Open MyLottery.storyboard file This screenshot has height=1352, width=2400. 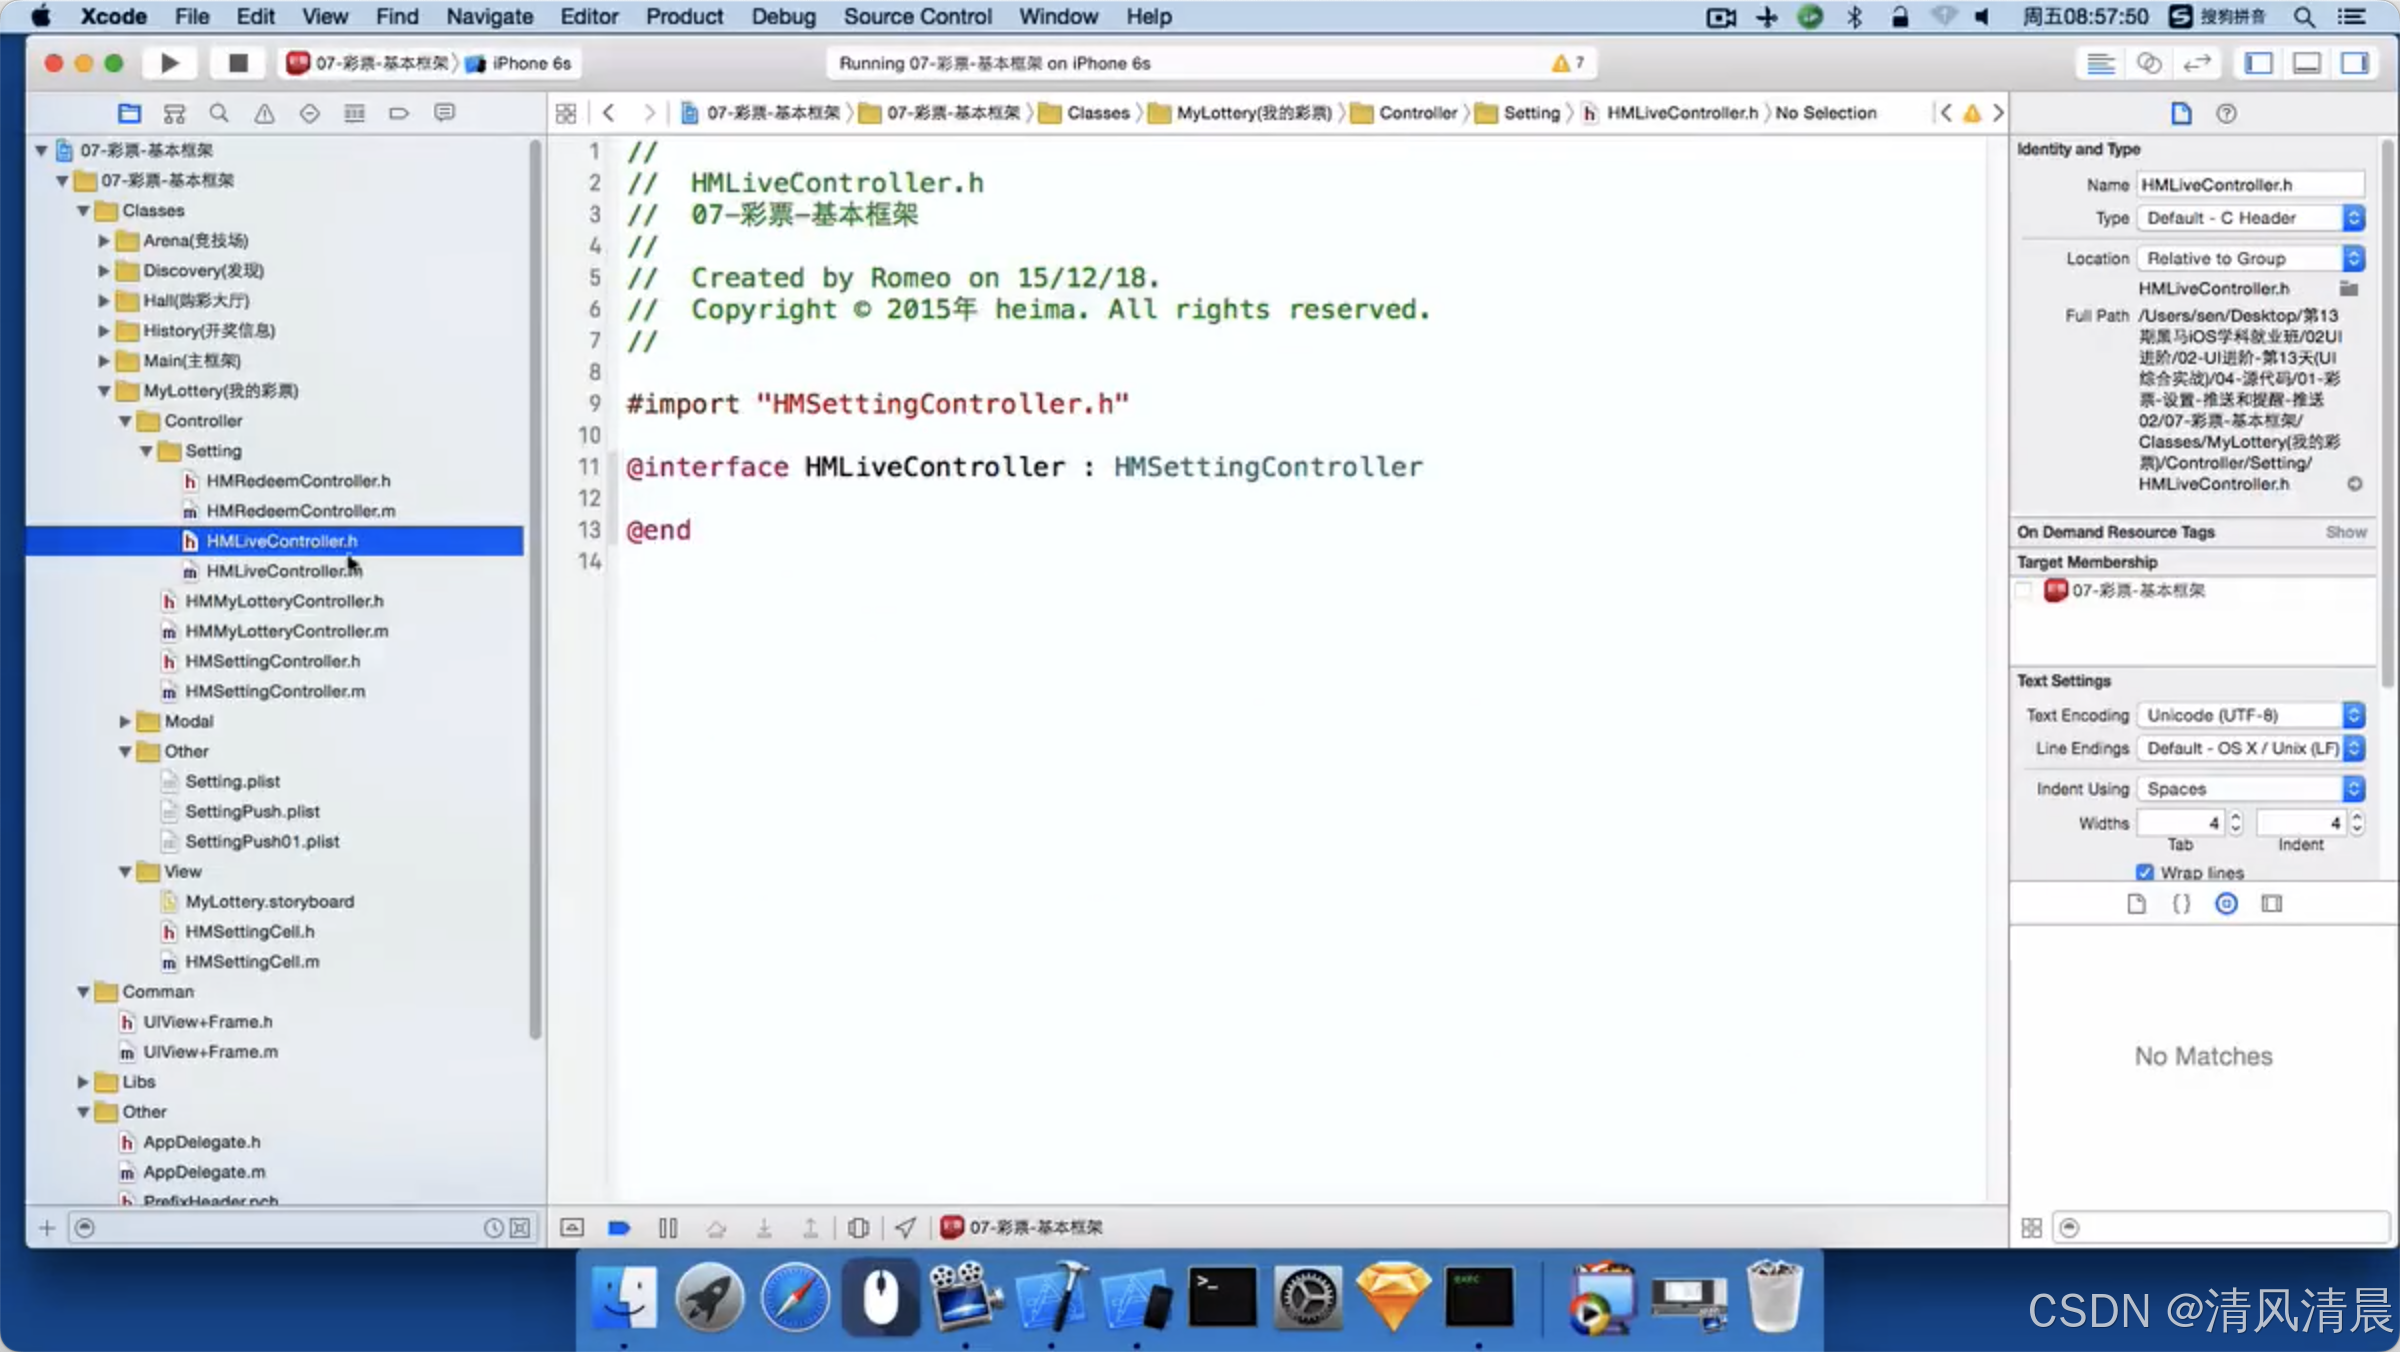click(269, 901)
